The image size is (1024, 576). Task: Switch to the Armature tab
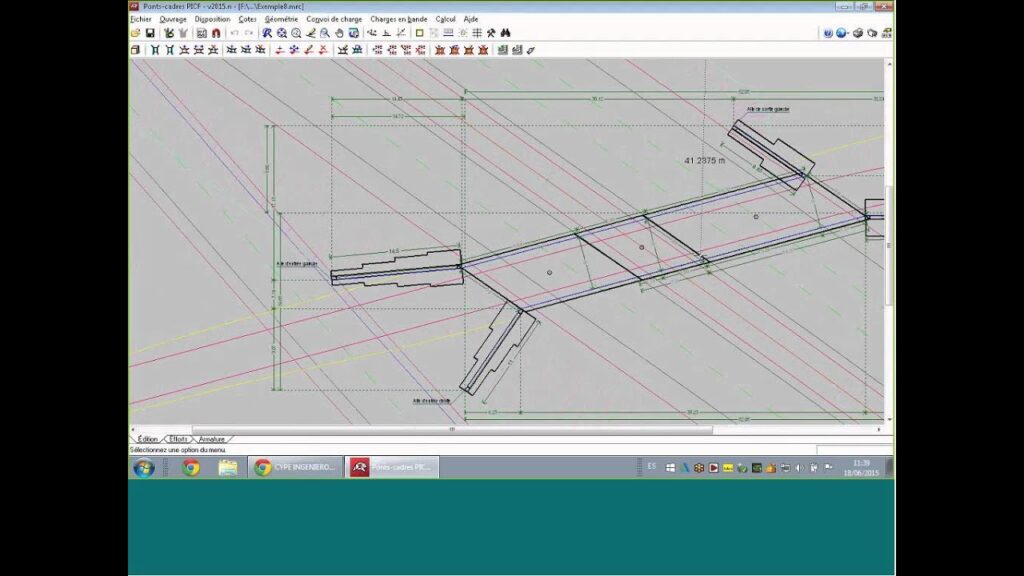(212, 439)
